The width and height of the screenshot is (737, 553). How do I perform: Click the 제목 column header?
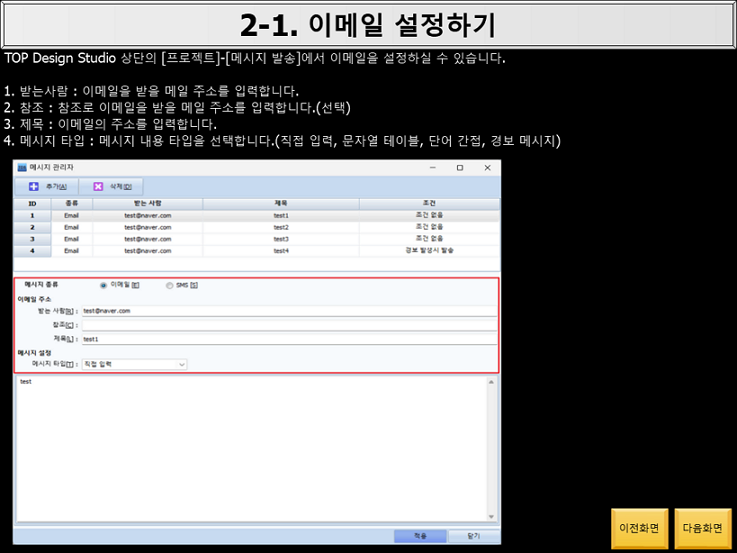coord(281,203)
